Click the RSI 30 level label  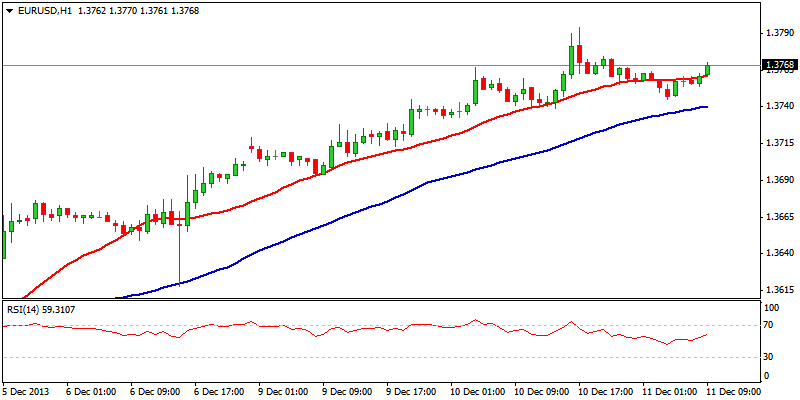[x=770, y=357]
